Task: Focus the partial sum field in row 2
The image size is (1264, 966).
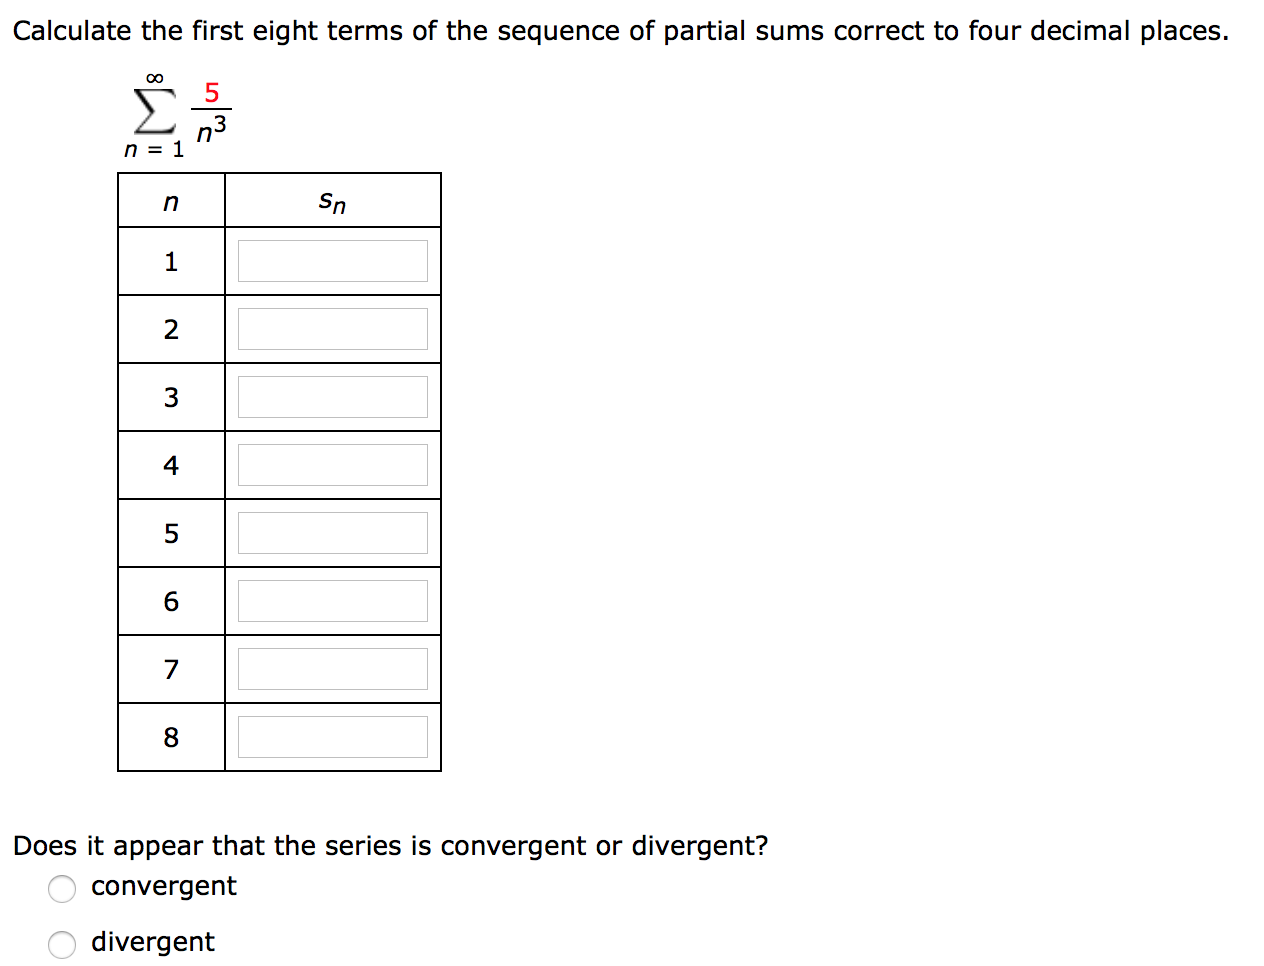Action: point(332,329)
